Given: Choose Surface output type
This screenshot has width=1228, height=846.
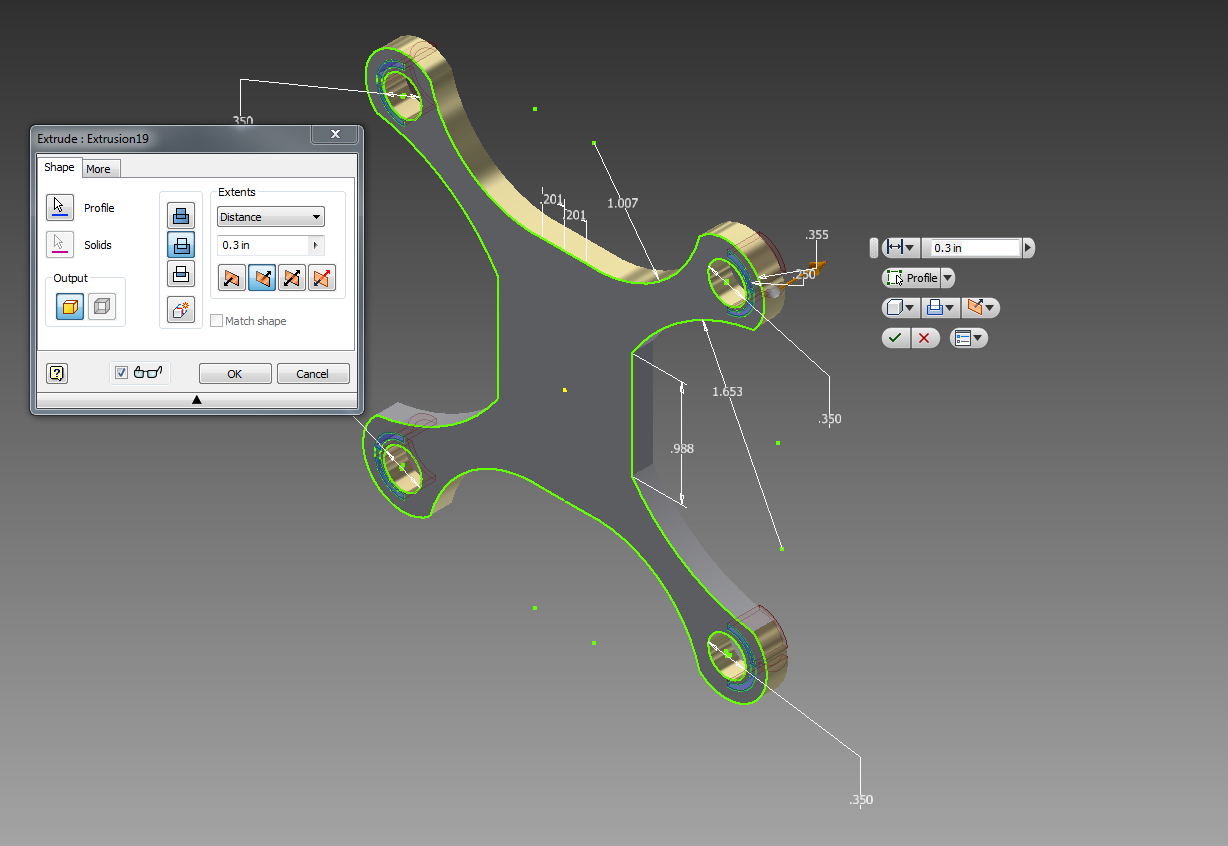Looking at the screenshot, I should coord(101,307).
